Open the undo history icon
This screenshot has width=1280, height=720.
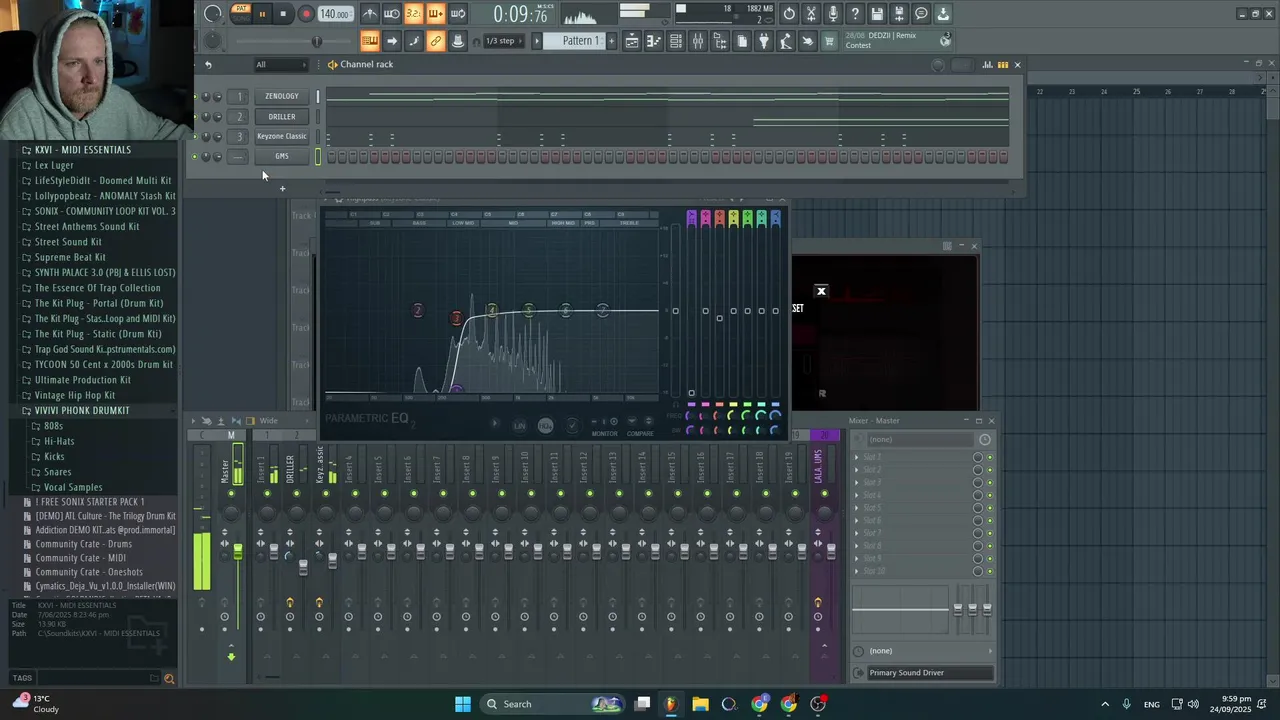point(789,14)
